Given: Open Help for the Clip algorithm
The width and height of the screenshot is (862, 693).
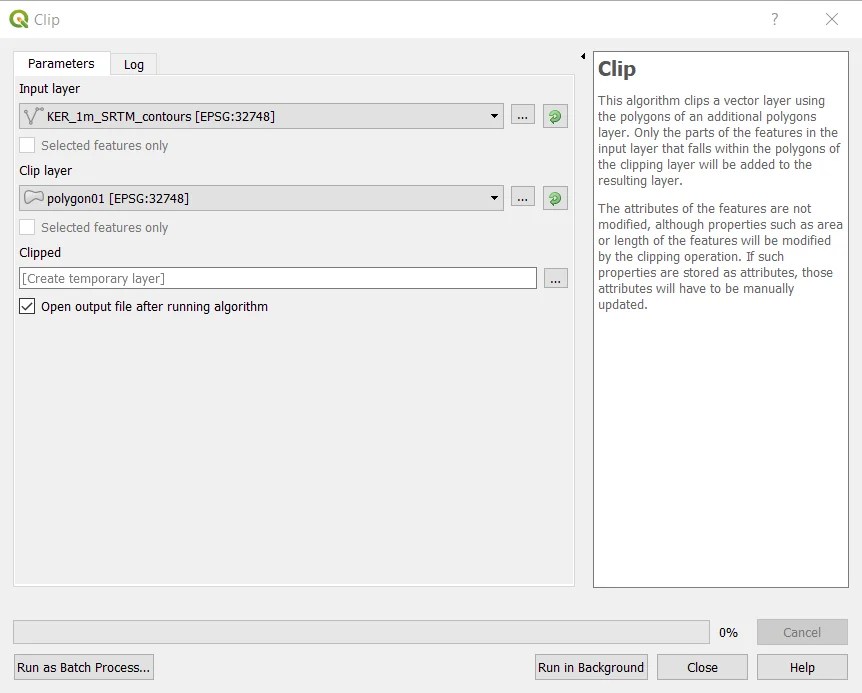Looking at the screenshot, I should [802, 667].
